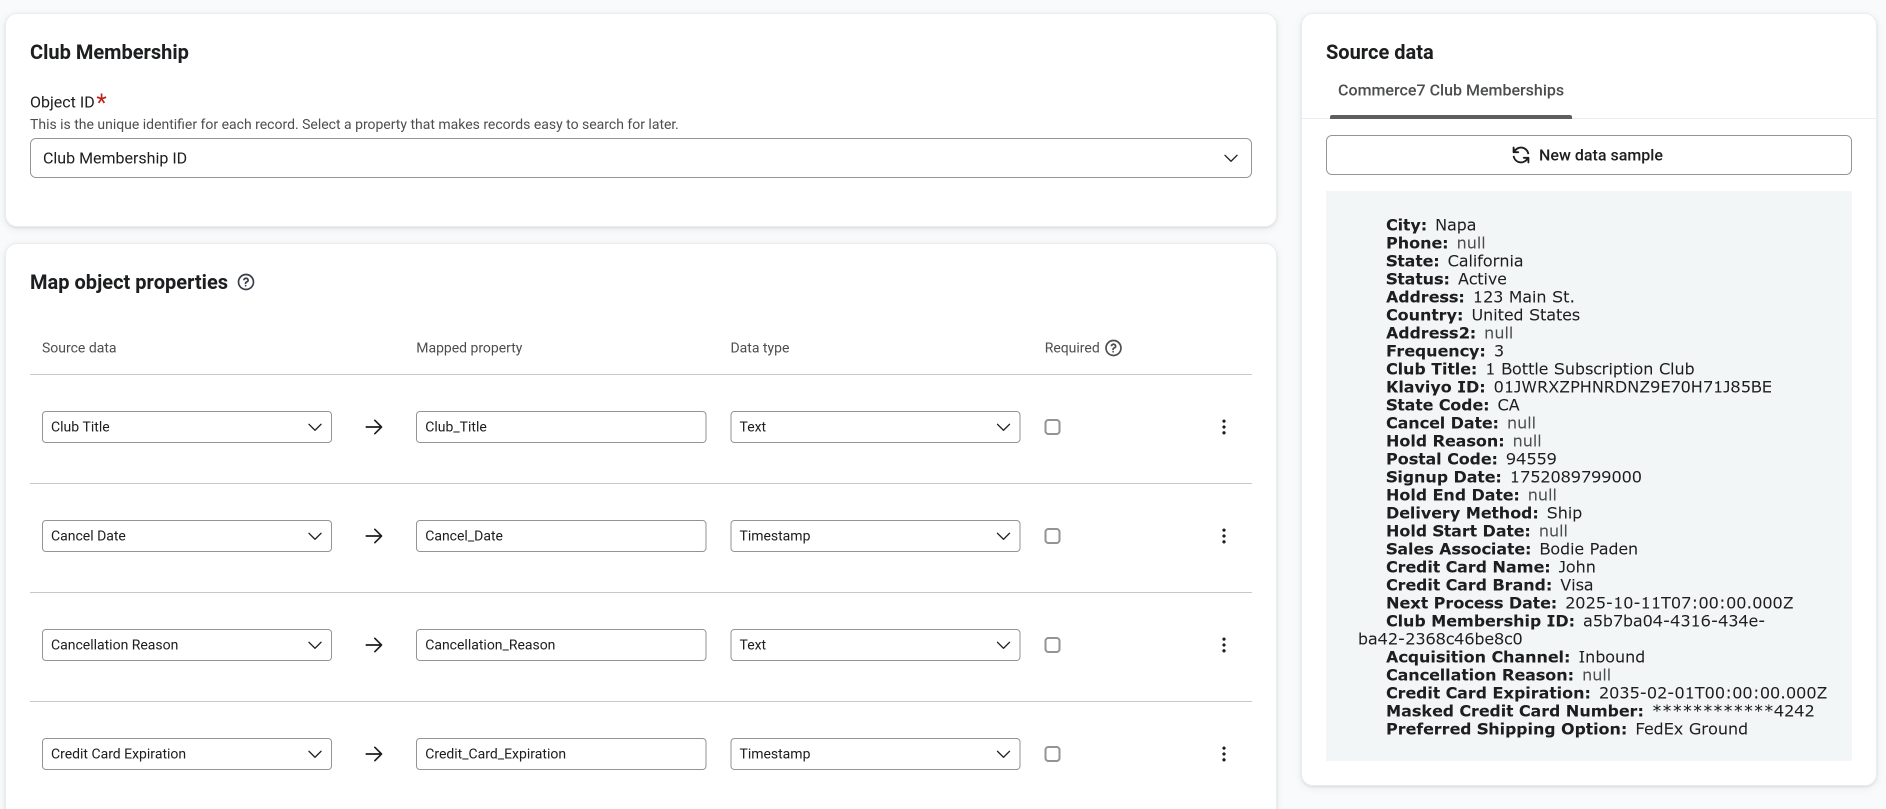Open options menu for Cancel Date row

(x=1223, y=536)
